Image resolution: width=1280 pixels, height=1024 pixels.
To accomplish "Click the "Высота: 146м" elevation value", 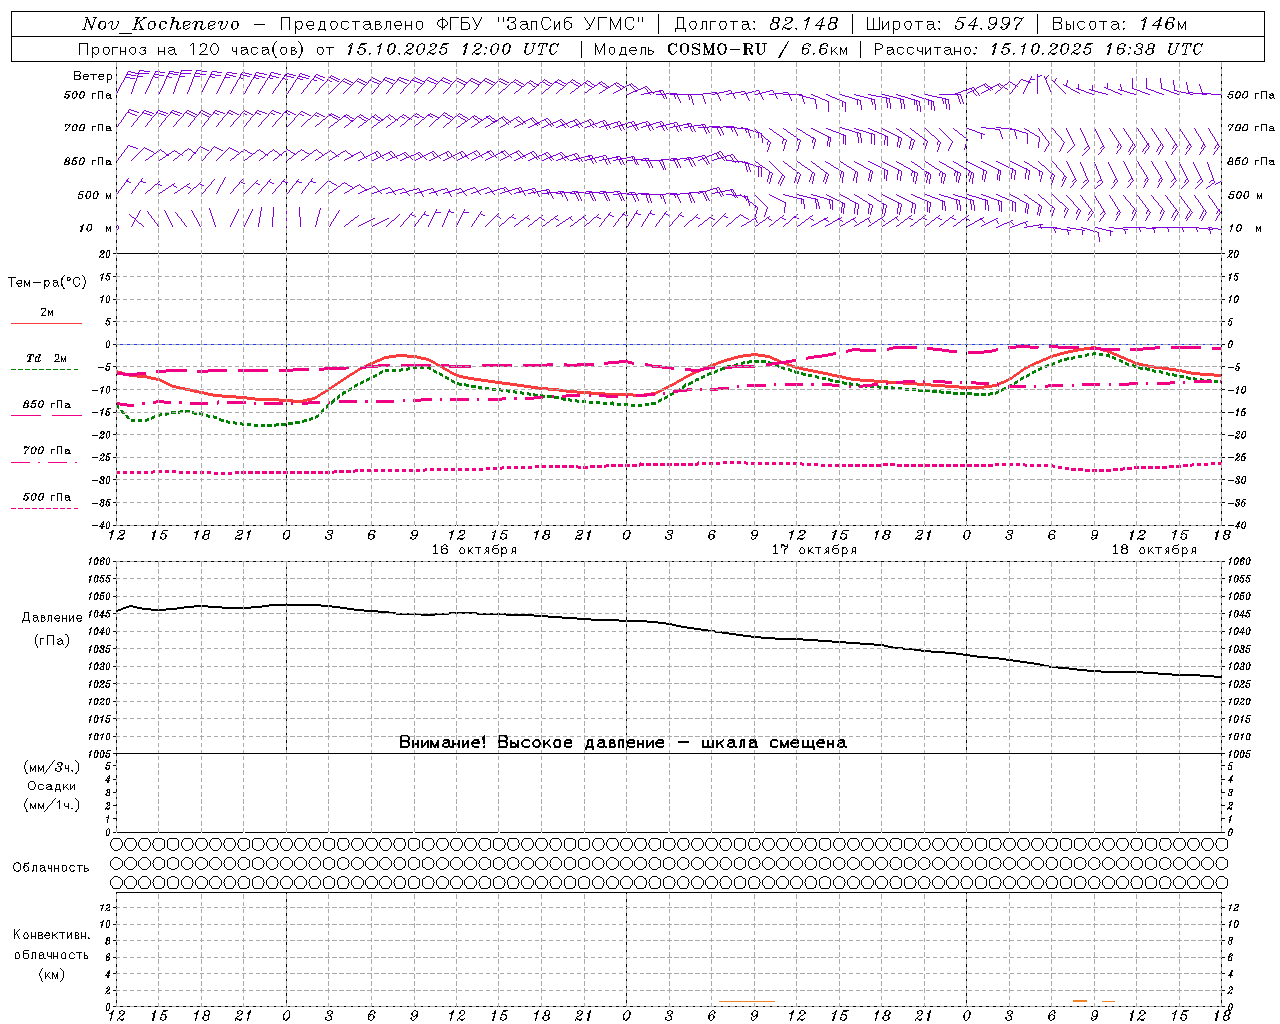I will tap(1118, 24).
